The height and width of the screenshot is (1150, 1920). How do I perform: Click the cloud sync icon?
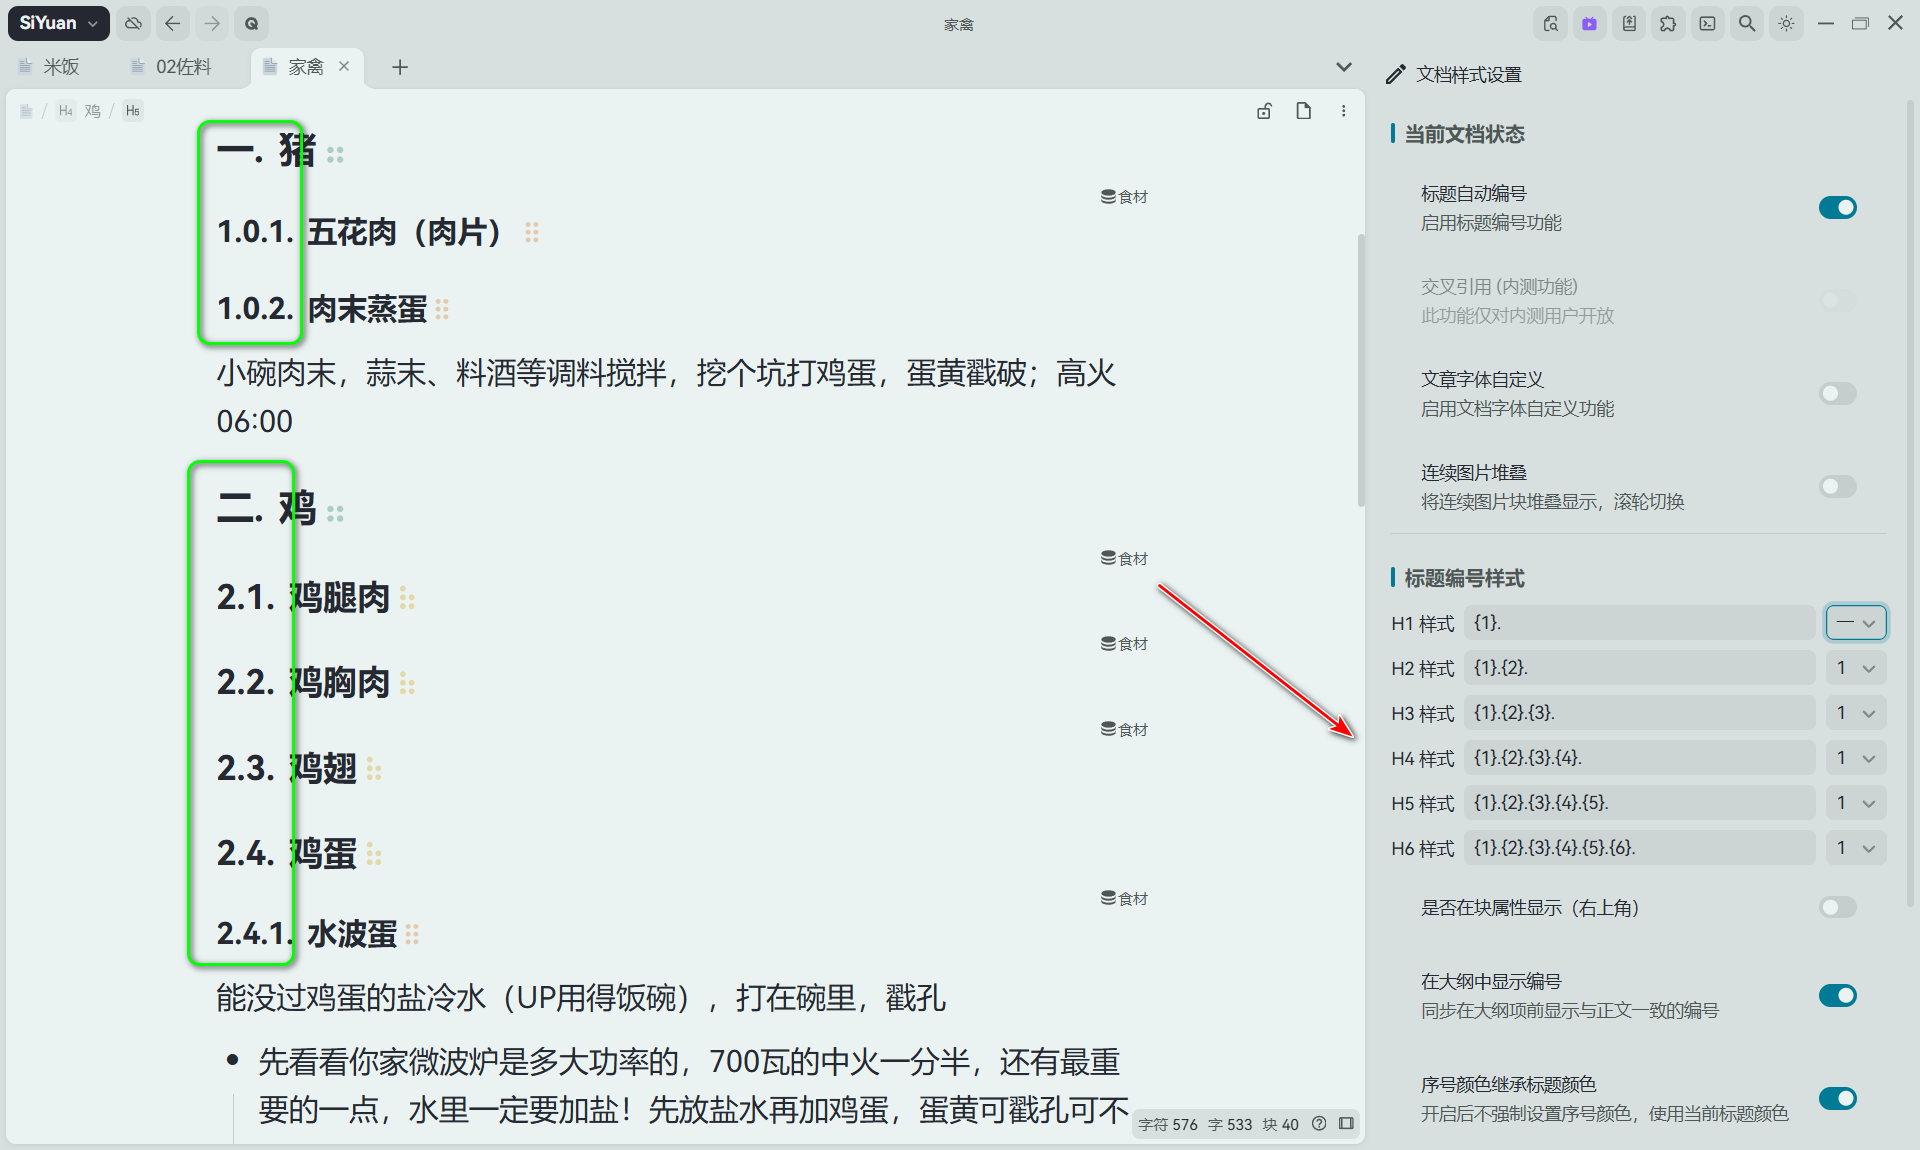133,23
